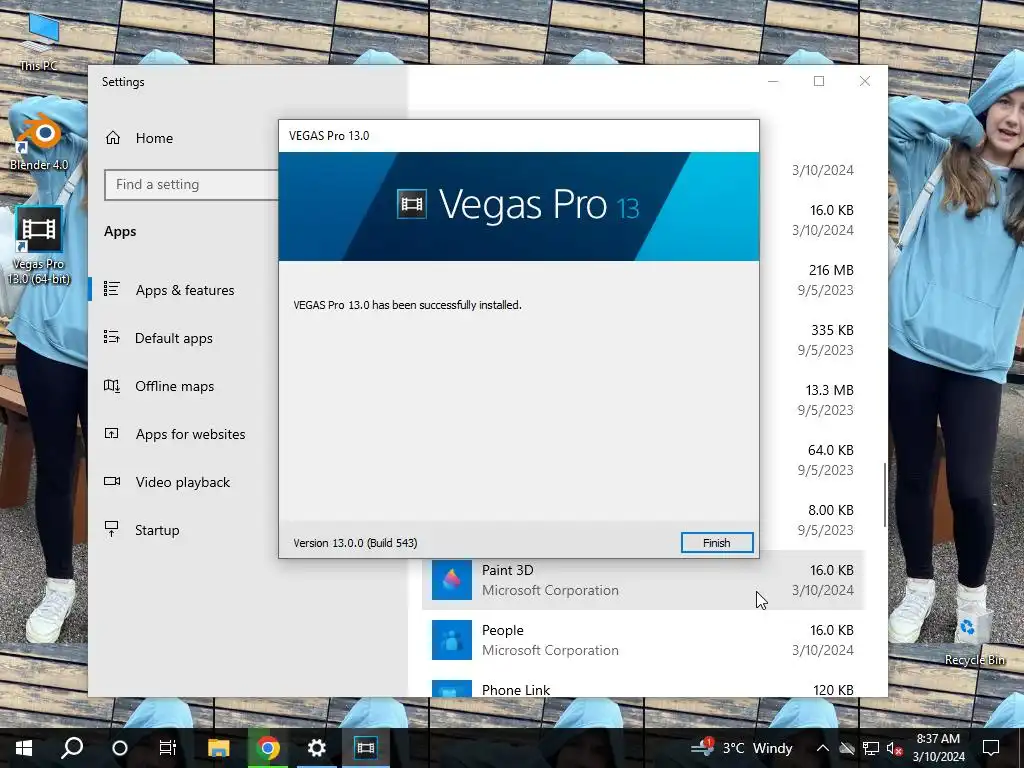Open Google Chrome from the taskbar

[x=267, y=748]
